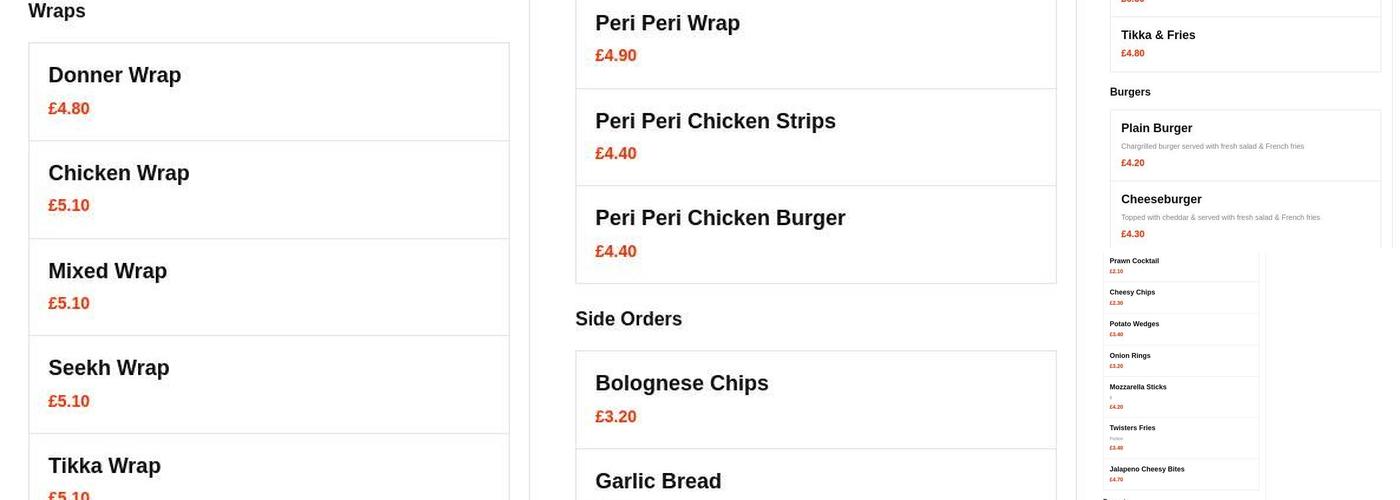Viewport: 1400px width, 500px height.
Task: Pick the Mozzarella Sticks item
Action: pos(1181,396)
